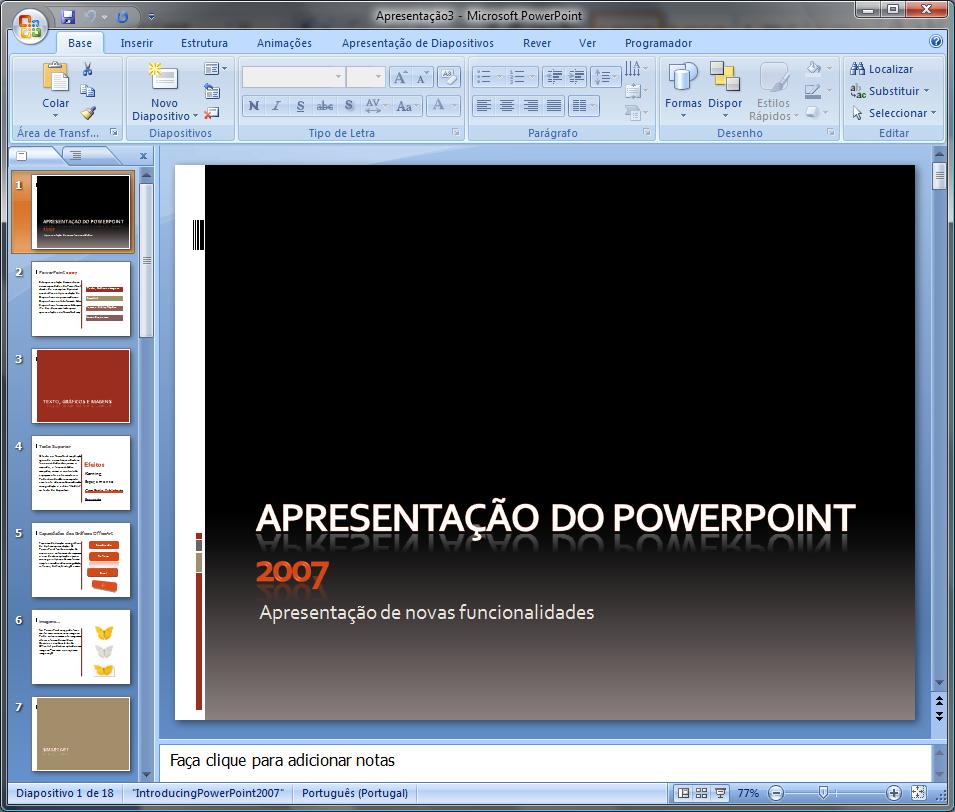Toggle text shadow S

[348, 106]
